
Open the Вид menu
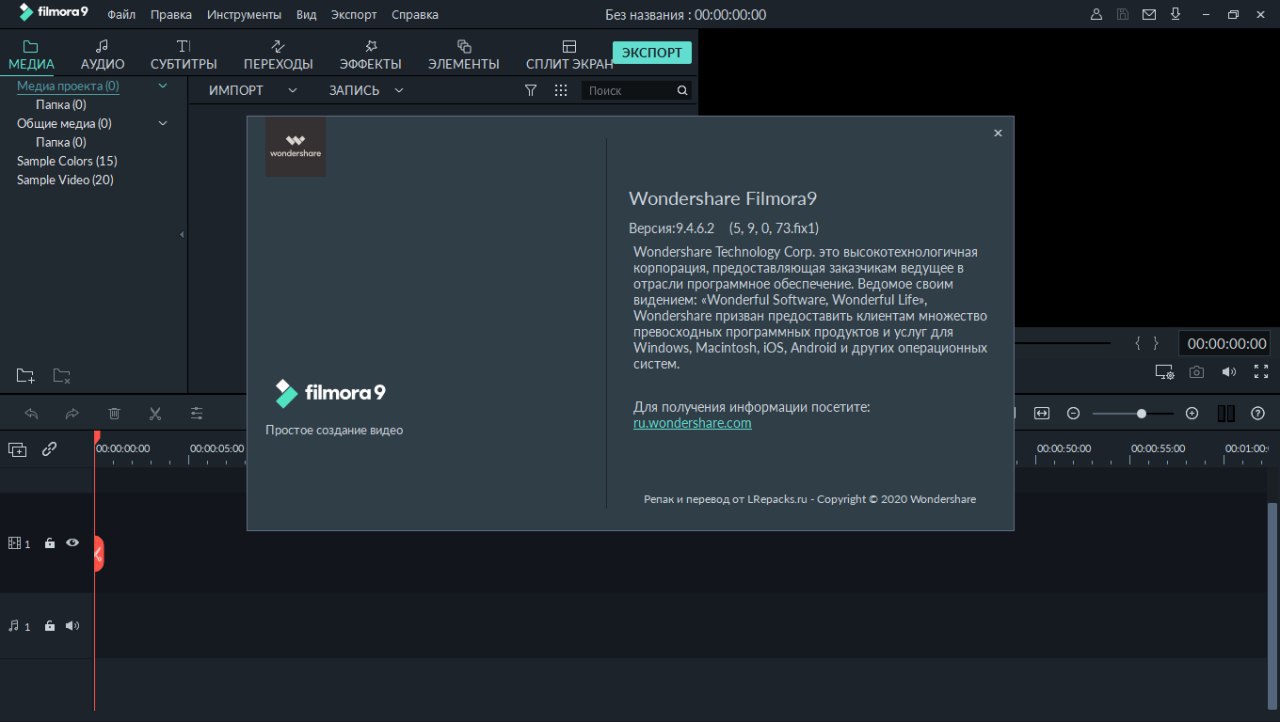point(306,15)
